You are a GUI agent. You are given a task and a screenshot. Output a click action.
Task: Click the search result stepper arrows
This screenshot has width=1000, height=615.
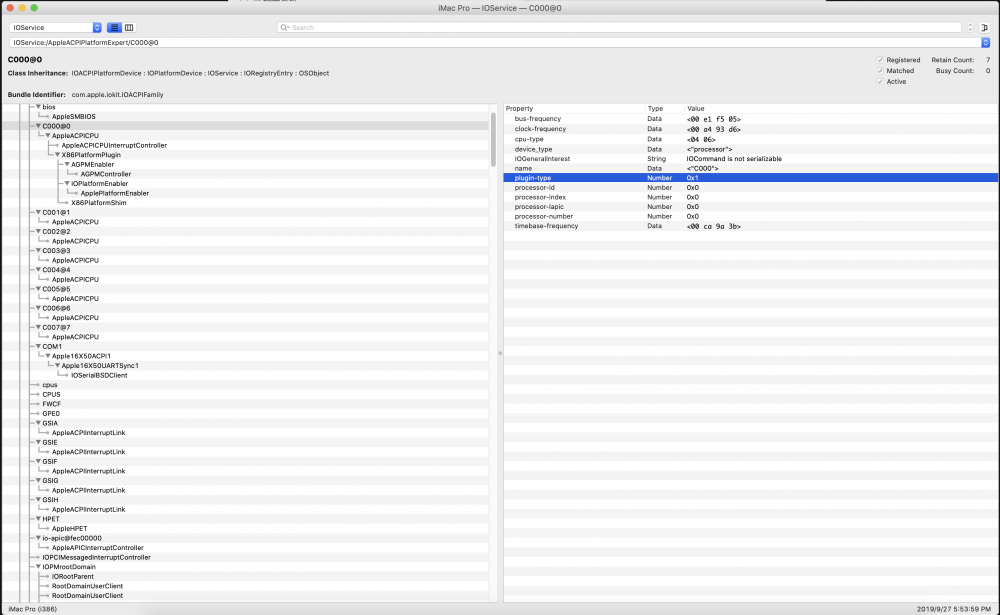[970, 27]
